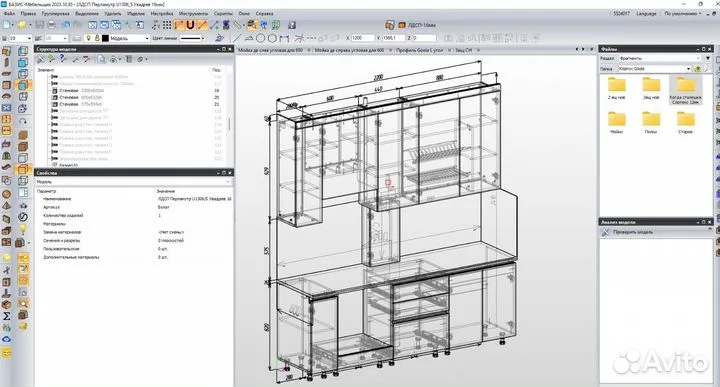Open the layer dropdown labeled Модель
Viewport: 720px width, 387px height.
pyautogui.click(x=129, y=38)
